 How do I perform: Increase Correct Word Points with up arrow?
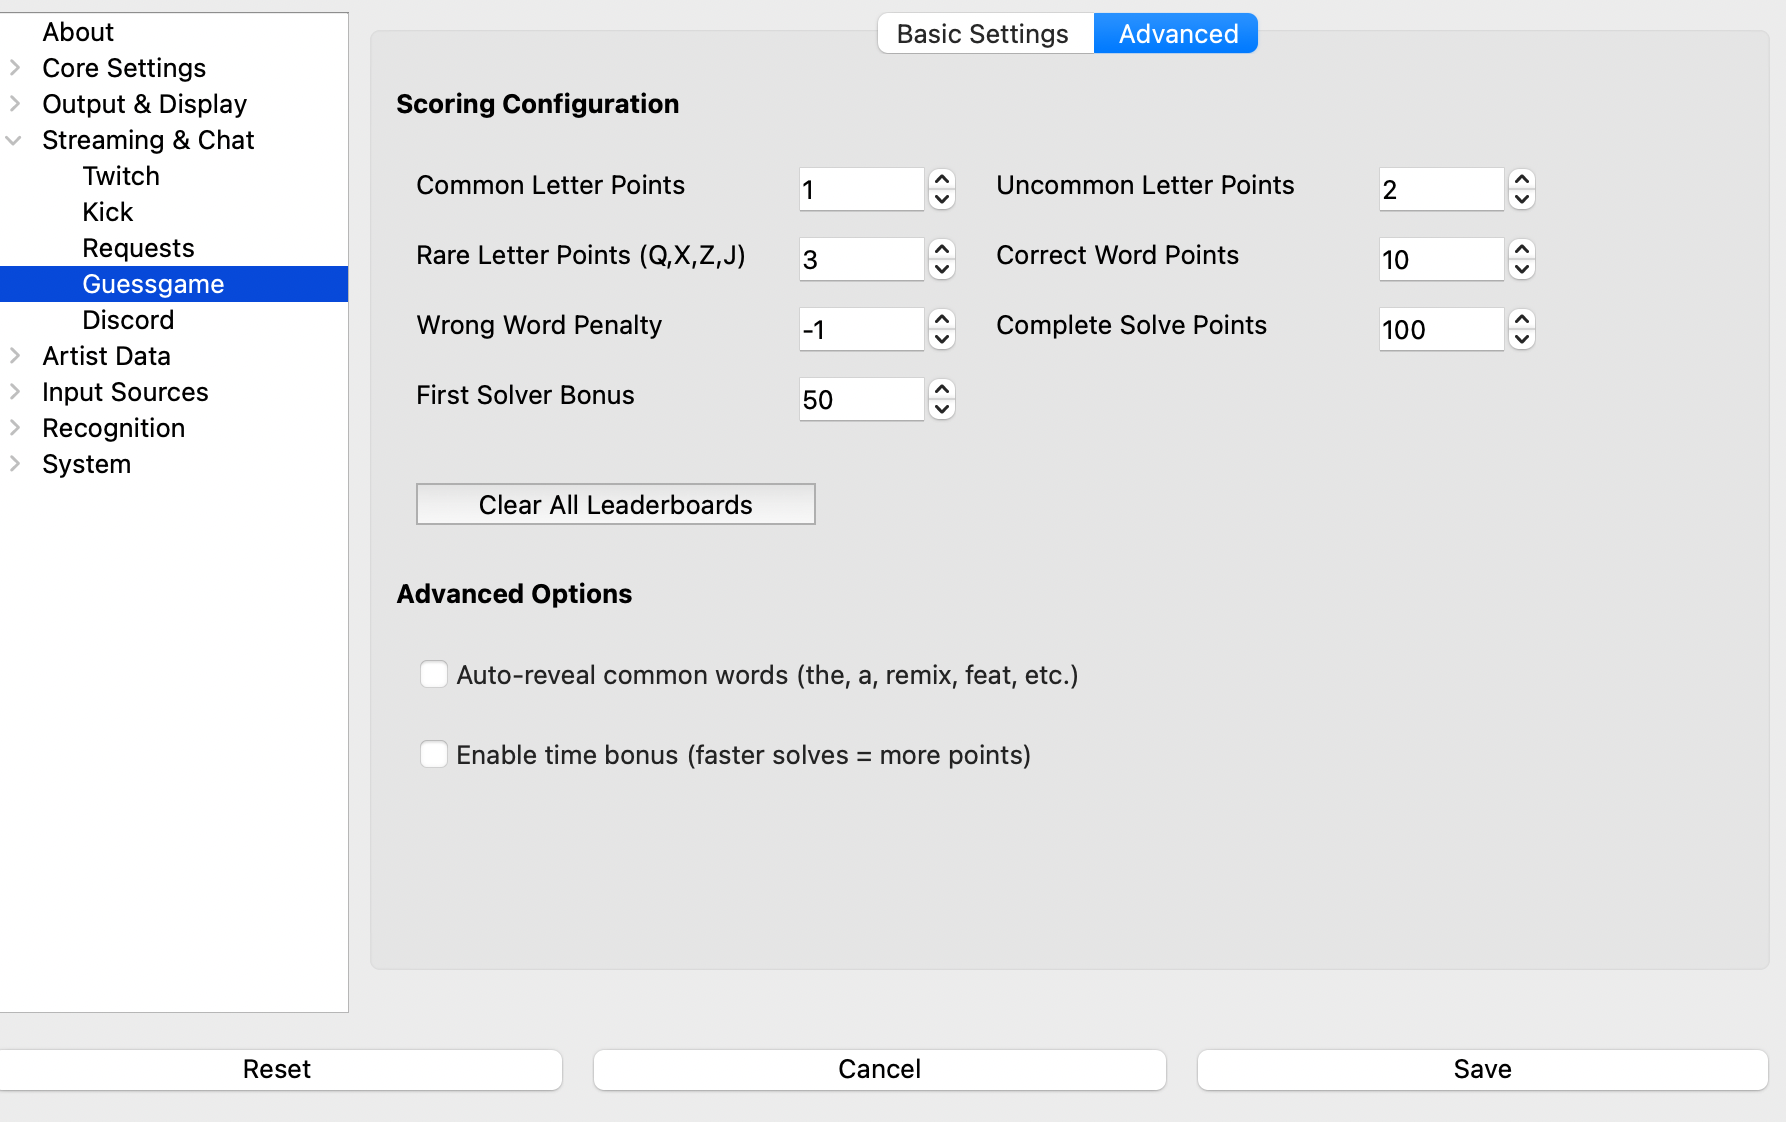point(1521,249)
